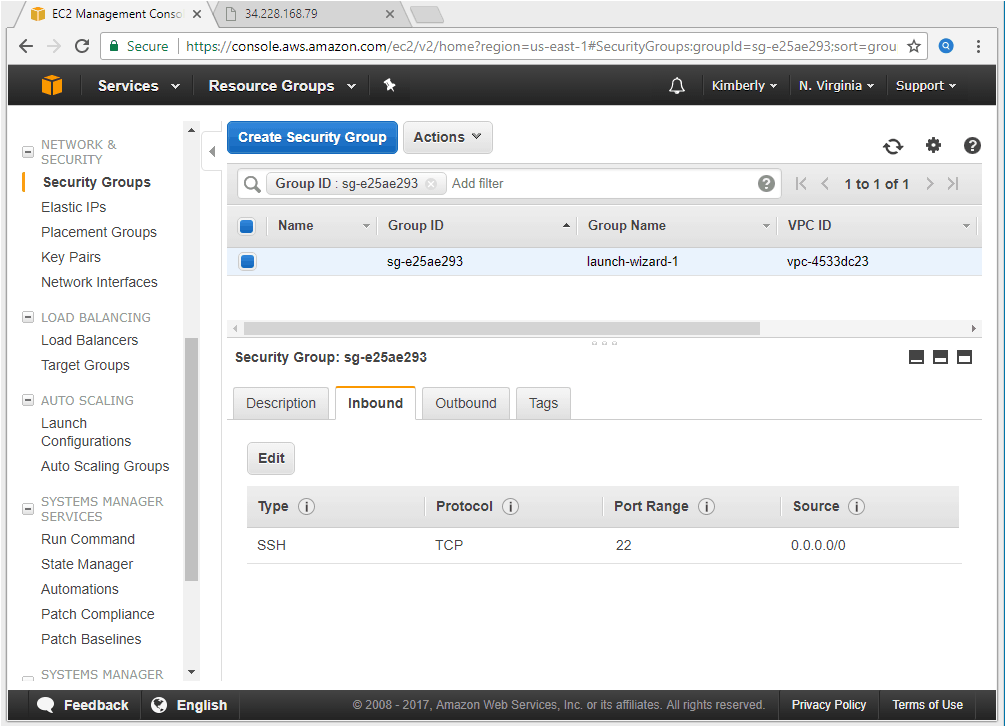The height and width of the screenshot is (727, 1006).
Task: Open Chrome menu three dots
Action: tap(978, 46)
